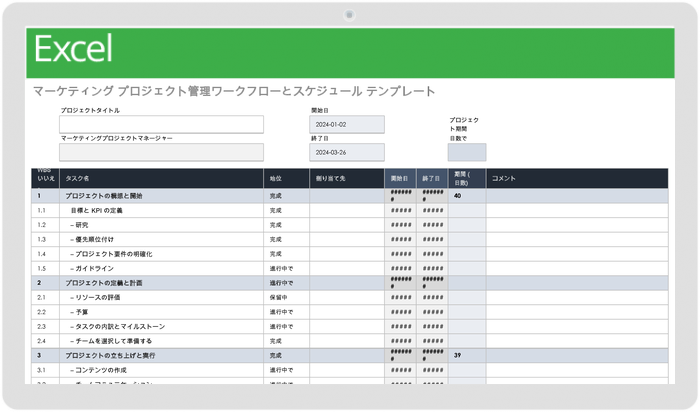The image size is (700, 412).
Task: Click WBS number 1.5
Action: click(x=42, y=268)
